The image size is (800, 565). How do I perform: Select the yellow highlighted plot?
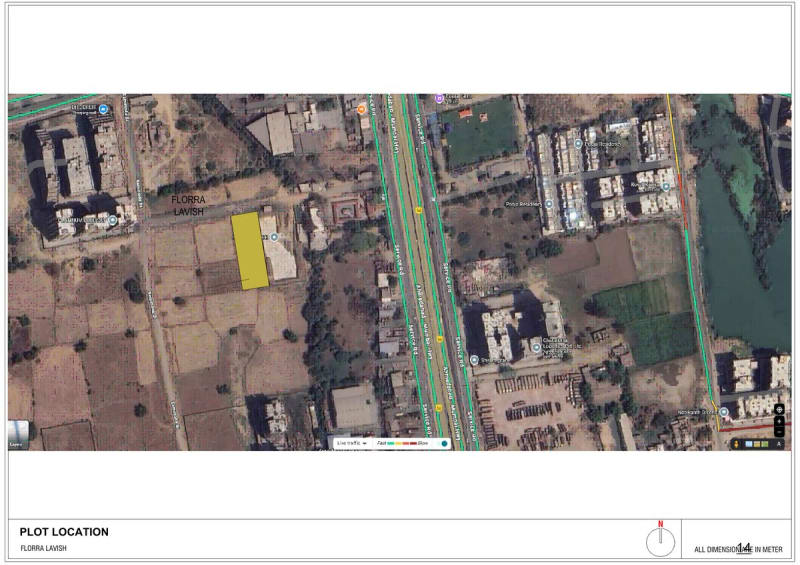[x=249, y=251]
